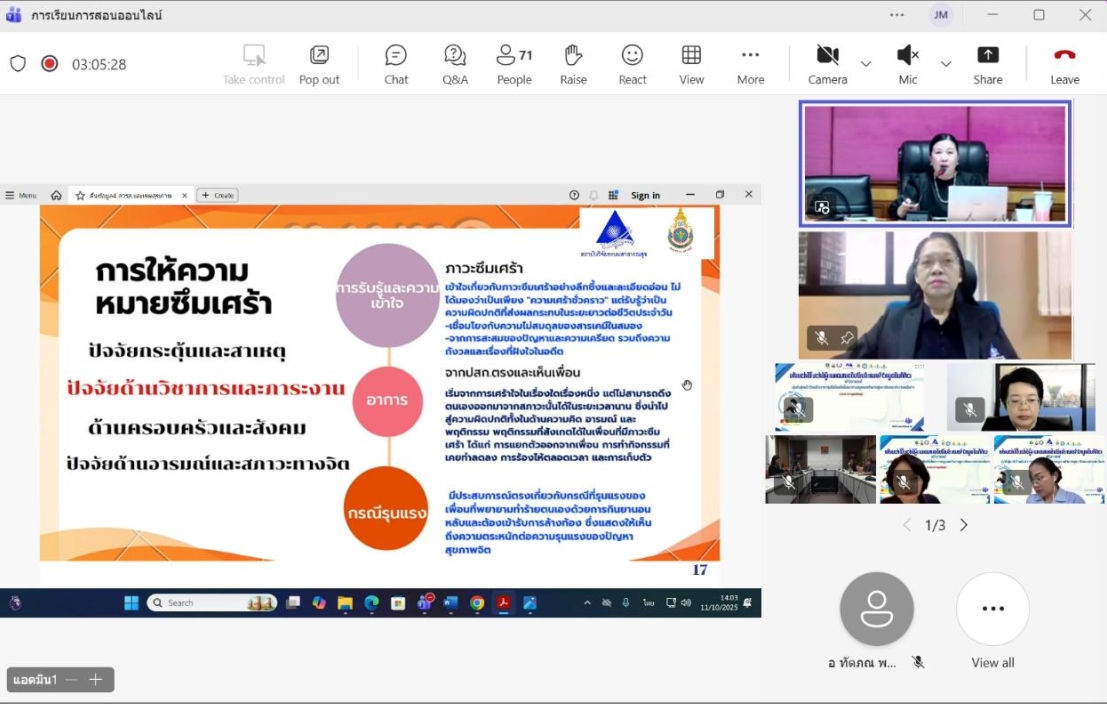Select the top presenter video thumbnail

tap(934, 164)
